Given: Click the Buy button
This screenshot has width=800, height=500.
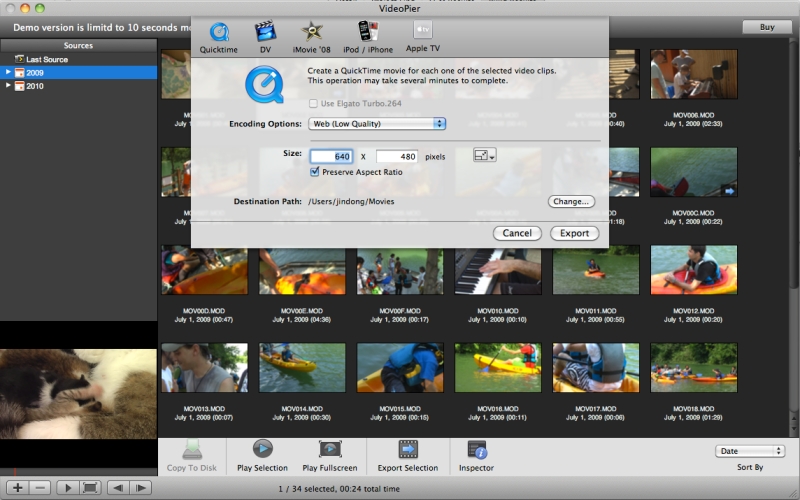Looking at the screenshot, I should tap(767, 27).
